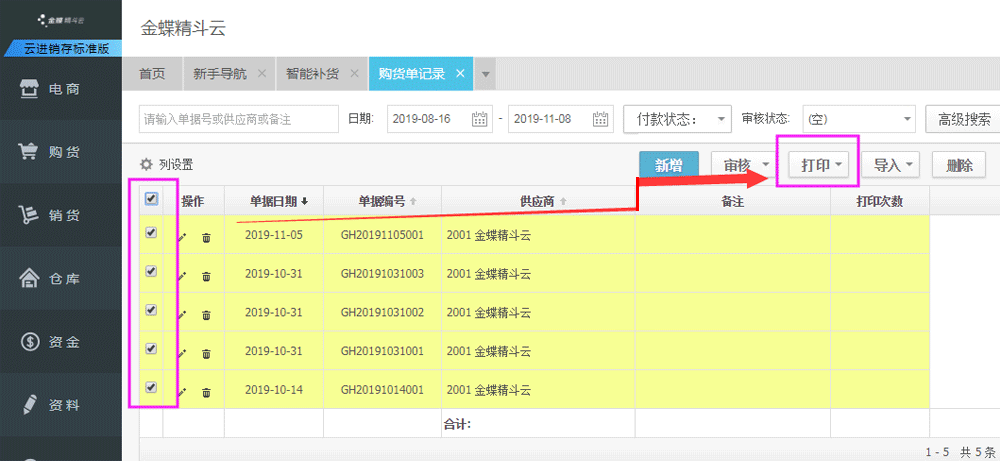1000x461 pixels.
Task: Close the 购货单记录 tab
Action: [x=460, y=73]
